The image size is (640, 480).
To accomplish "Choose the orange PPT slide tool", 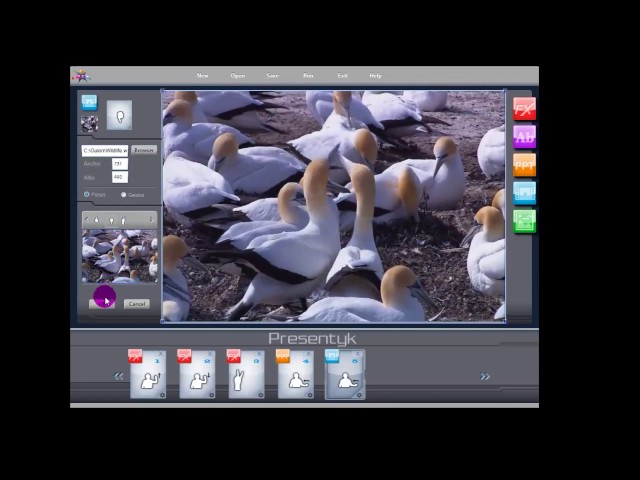I will pos(524,165).
